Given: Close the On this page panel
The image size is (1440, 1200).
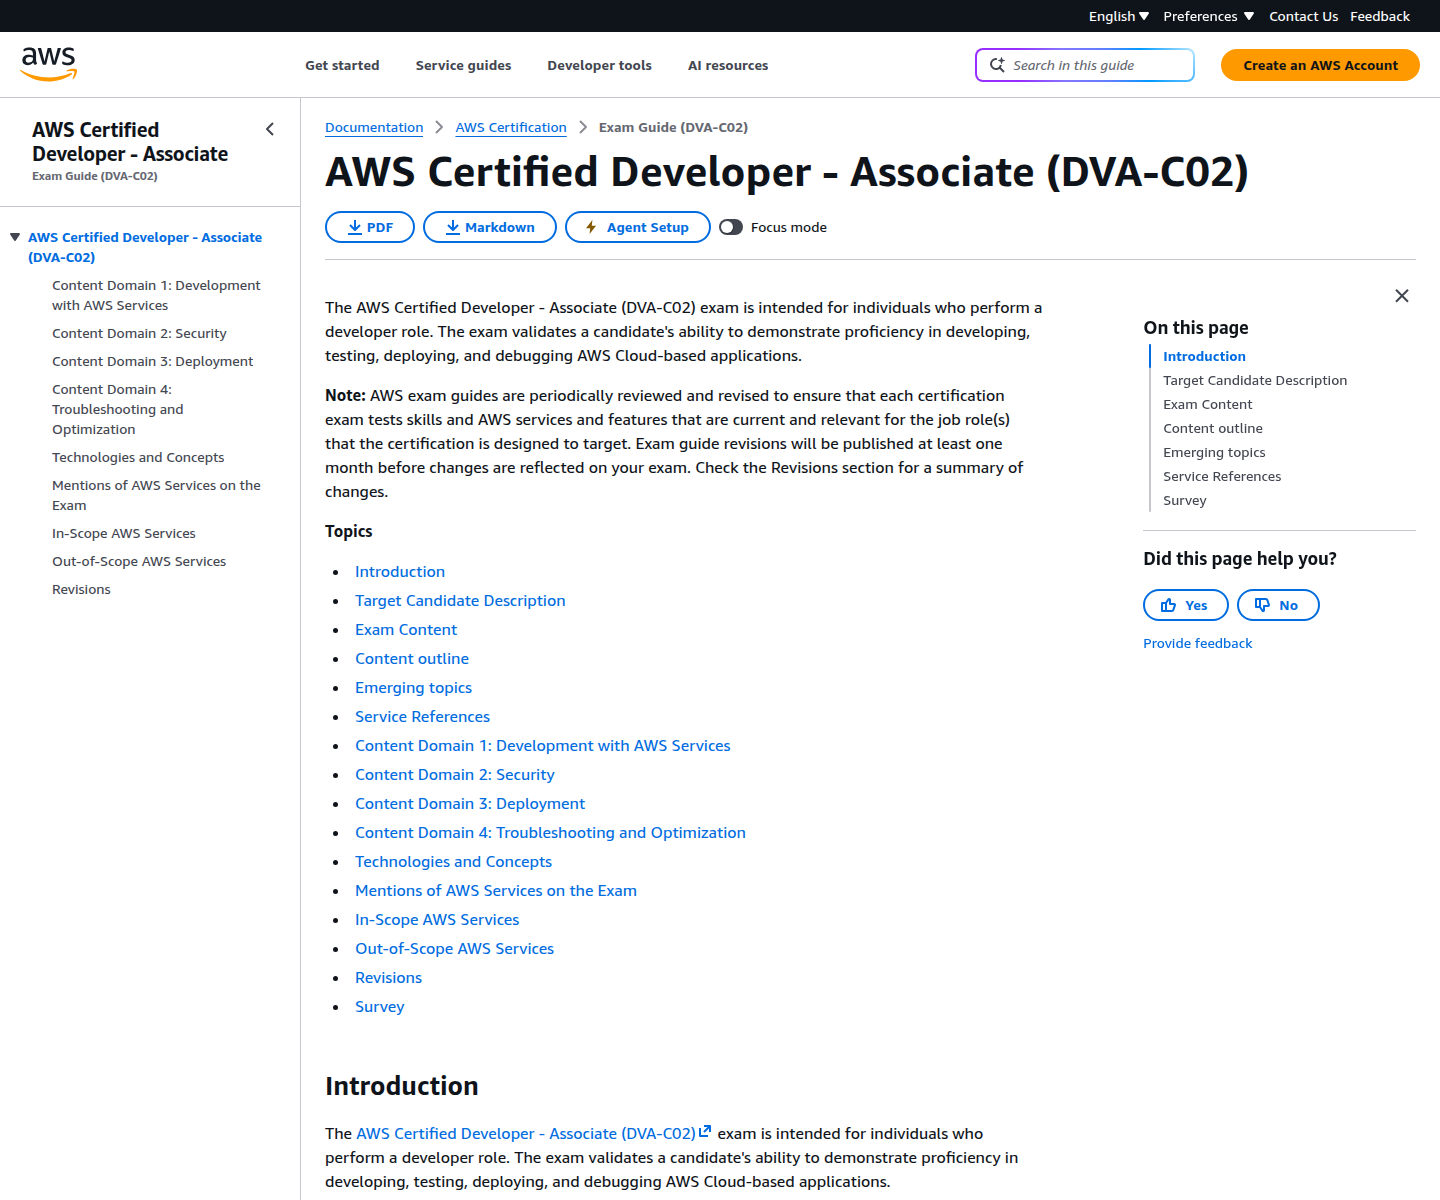Looking at the screenshot, I should point(1402,296).
